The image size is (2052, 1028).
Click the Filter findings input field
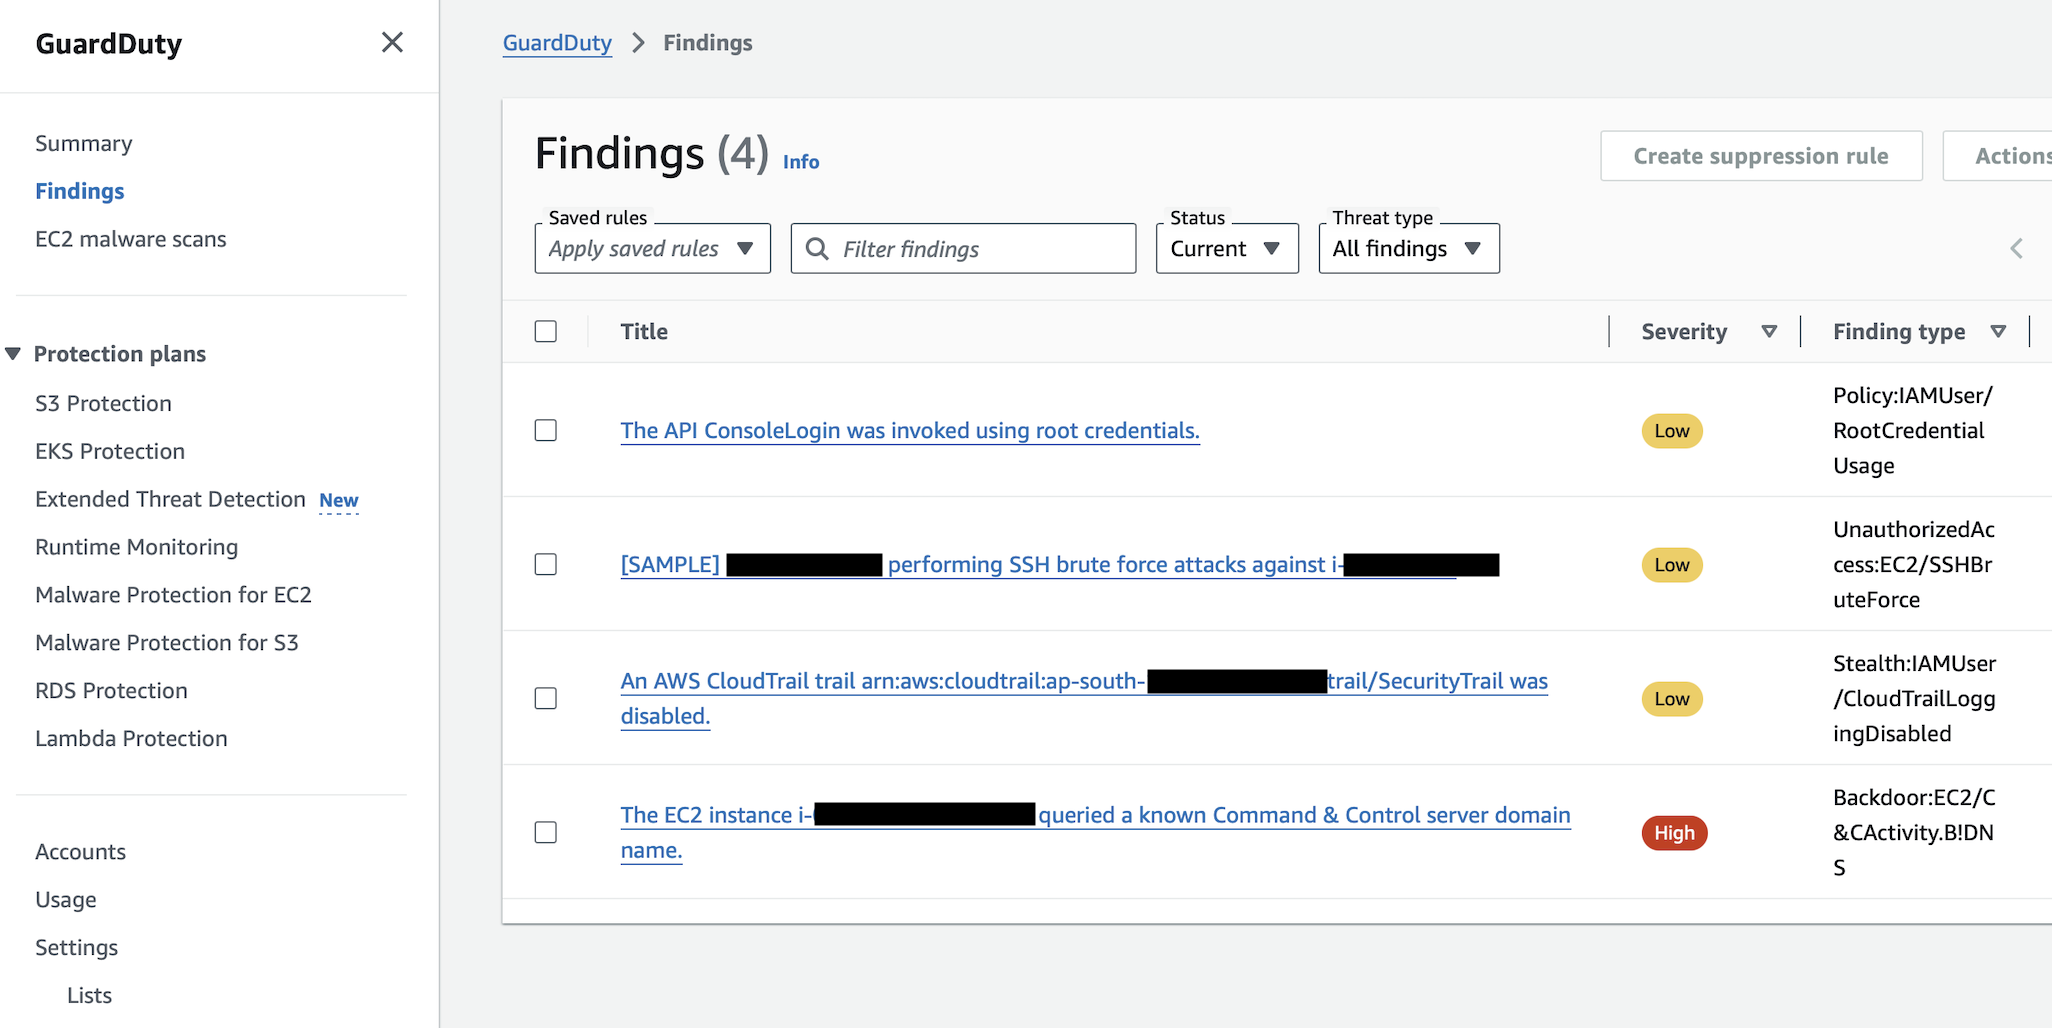964,248
